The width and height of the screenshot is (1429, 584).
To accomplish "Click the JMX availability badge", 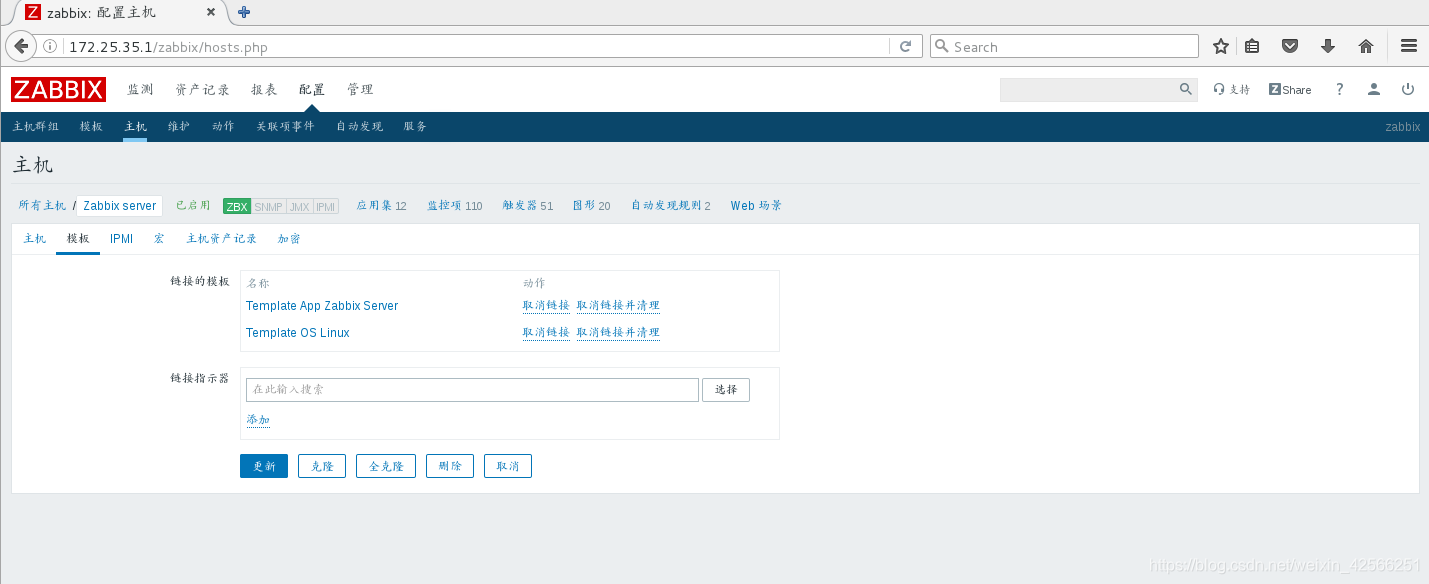I will pyautogui.click(x=299, y=206).
